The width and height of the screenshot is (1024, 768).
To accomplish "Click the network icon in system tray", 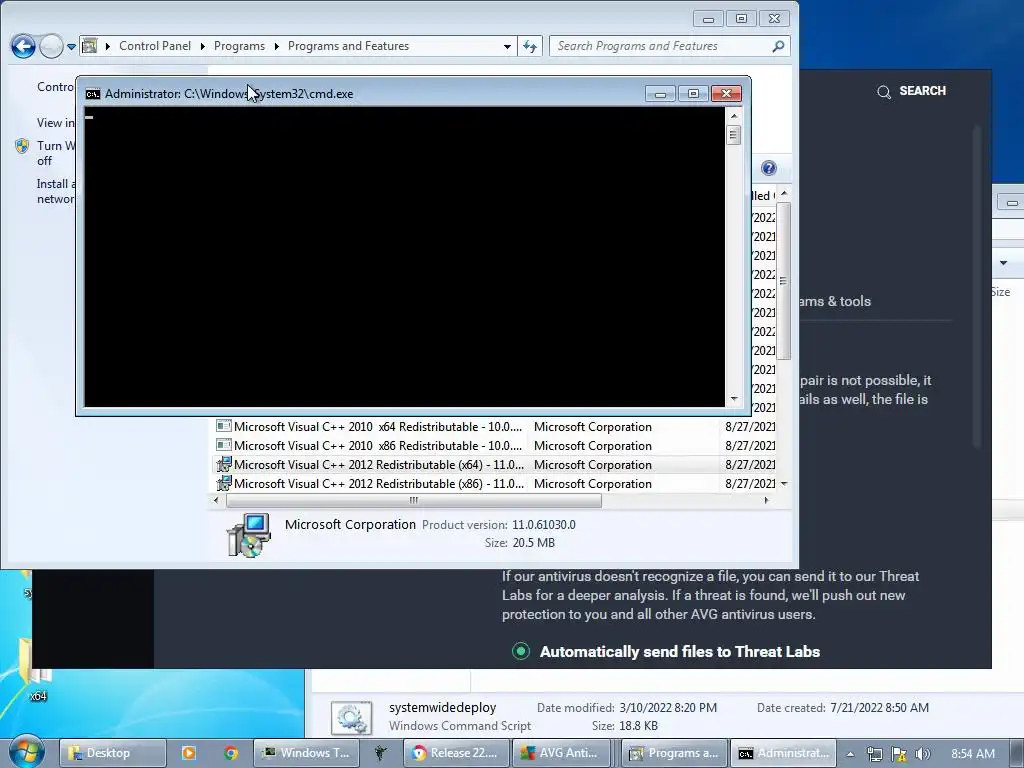I will click(x=874, y=754).
